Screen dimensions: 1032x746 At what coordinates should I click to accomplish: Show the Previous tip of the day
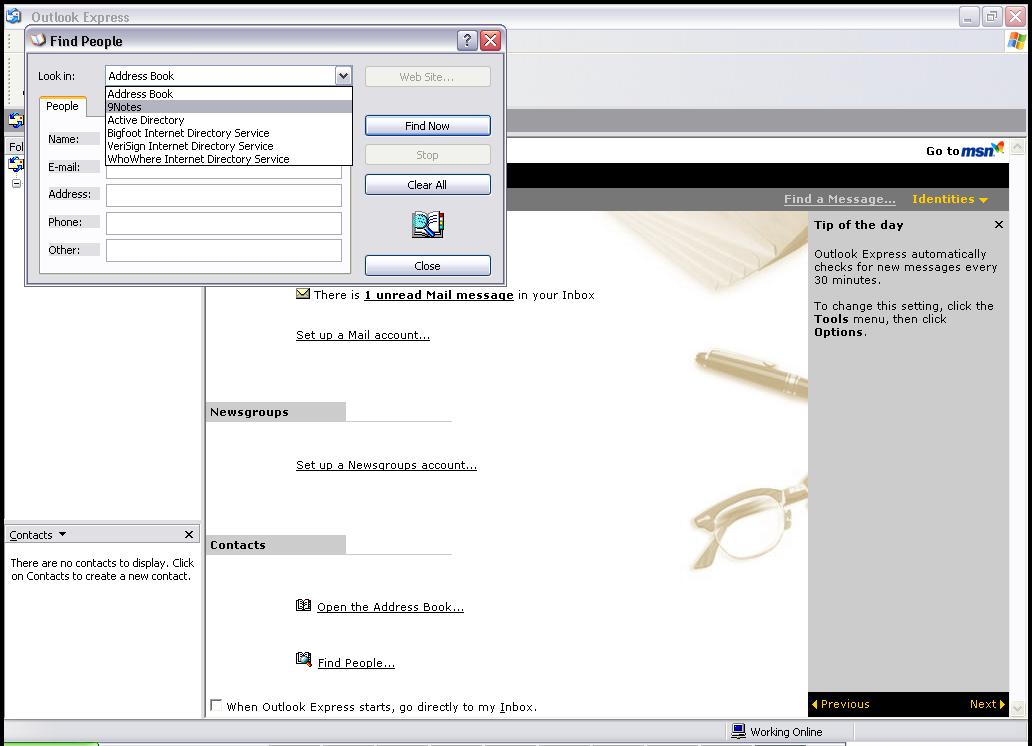[840, 704]
